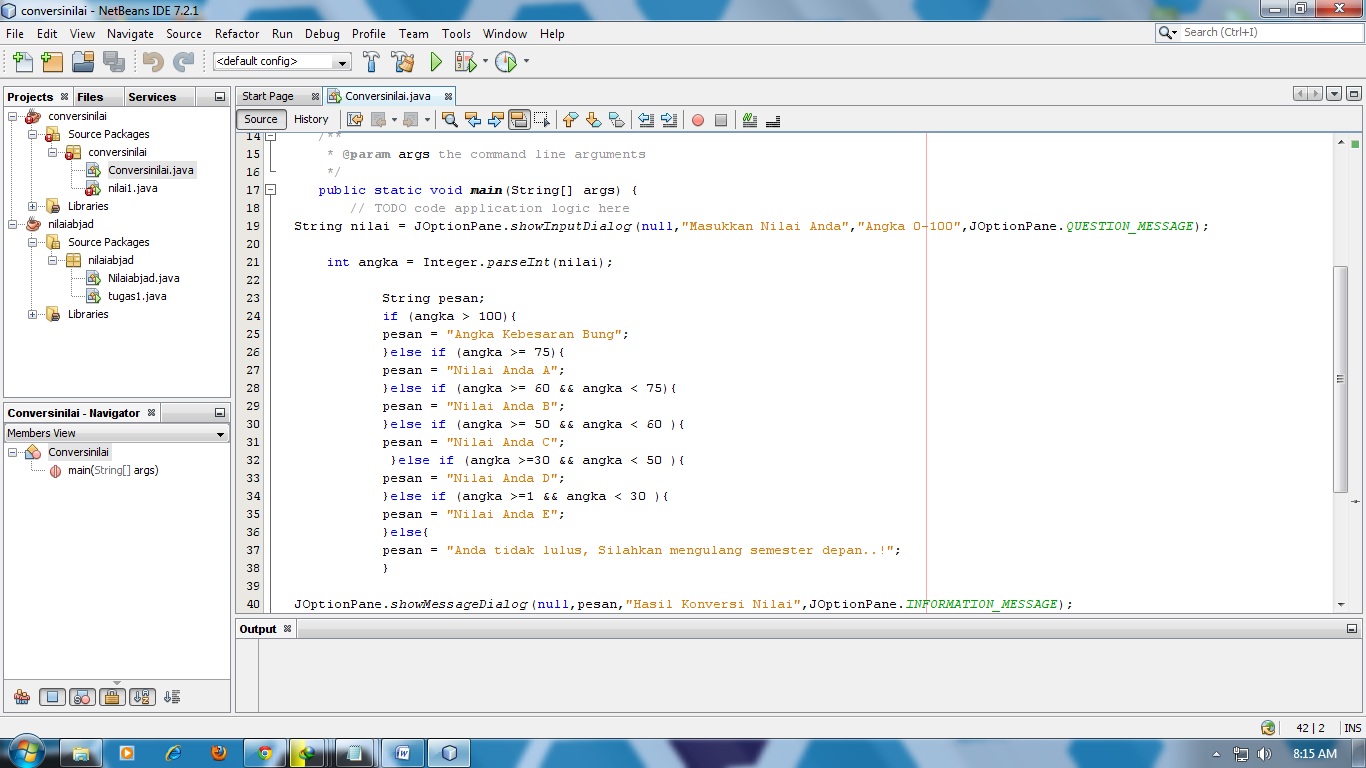Toggle Show Static Members in Navigator
Screen dimensions: 1366x768
click(x=83, y=697)
